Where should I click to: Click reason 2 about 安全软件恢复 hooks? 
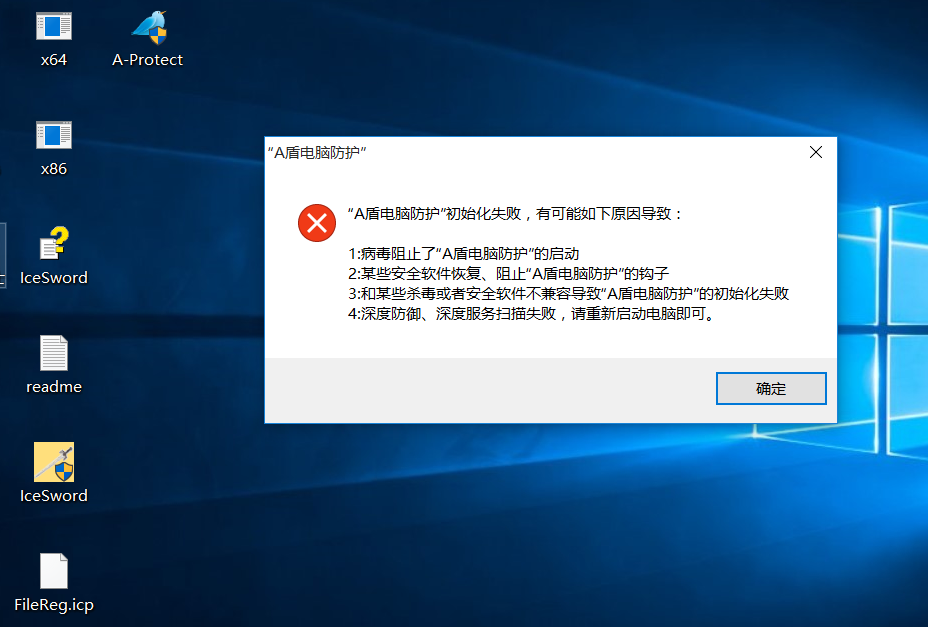click(508, 274)
